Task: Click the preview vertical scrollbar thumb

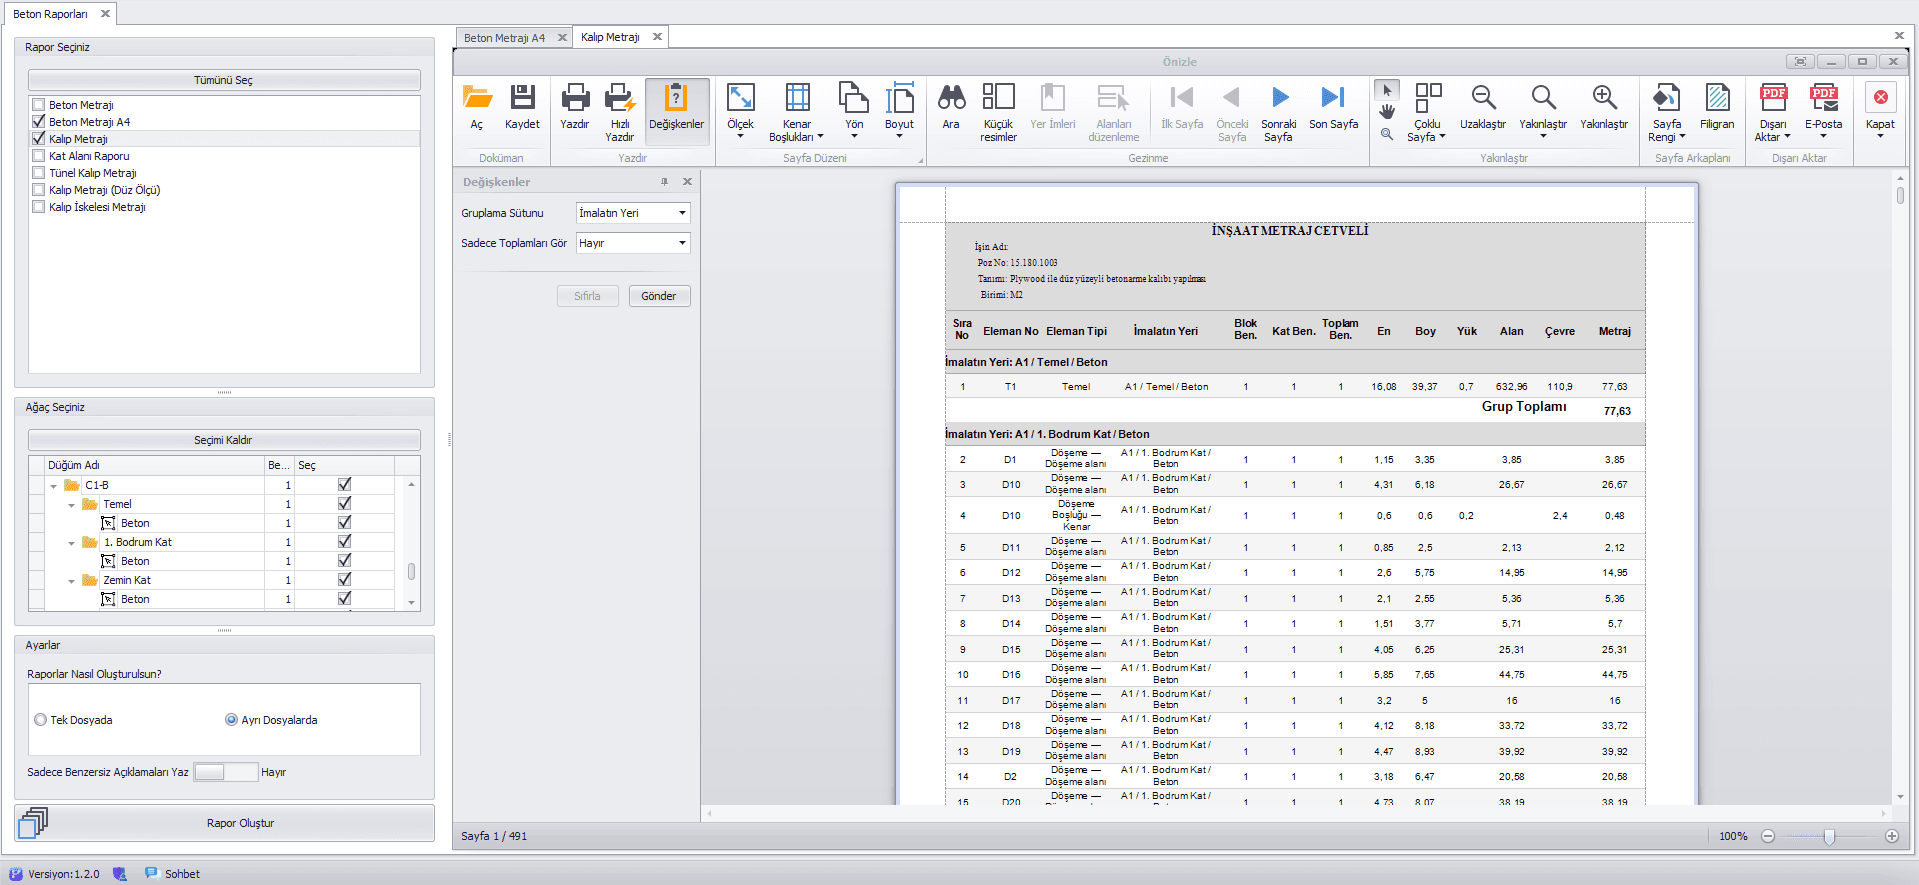Action: click(1900, 195)
